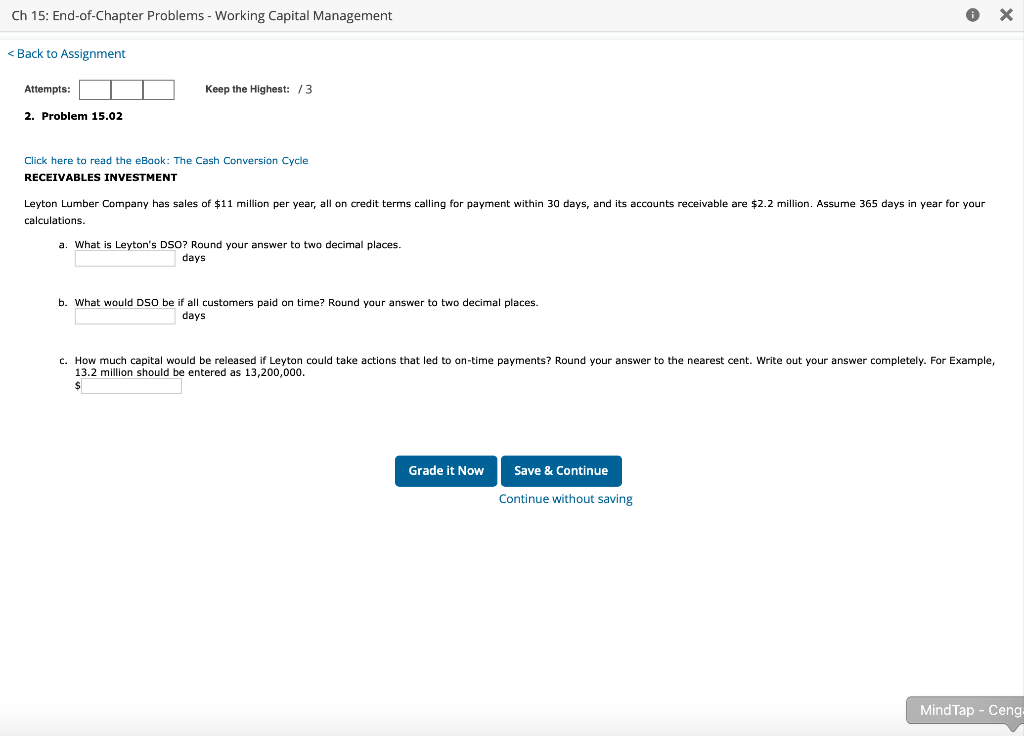The height and width of the screenshot is (736, 1024).
Task: Select the third Attempts box
Action: pos(159,89)
